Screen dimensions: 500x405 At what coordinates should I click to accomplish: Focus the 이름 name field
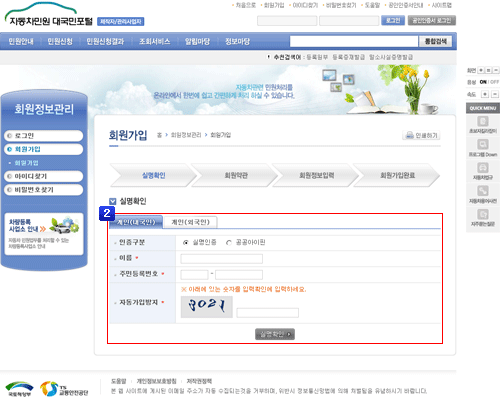222,259
